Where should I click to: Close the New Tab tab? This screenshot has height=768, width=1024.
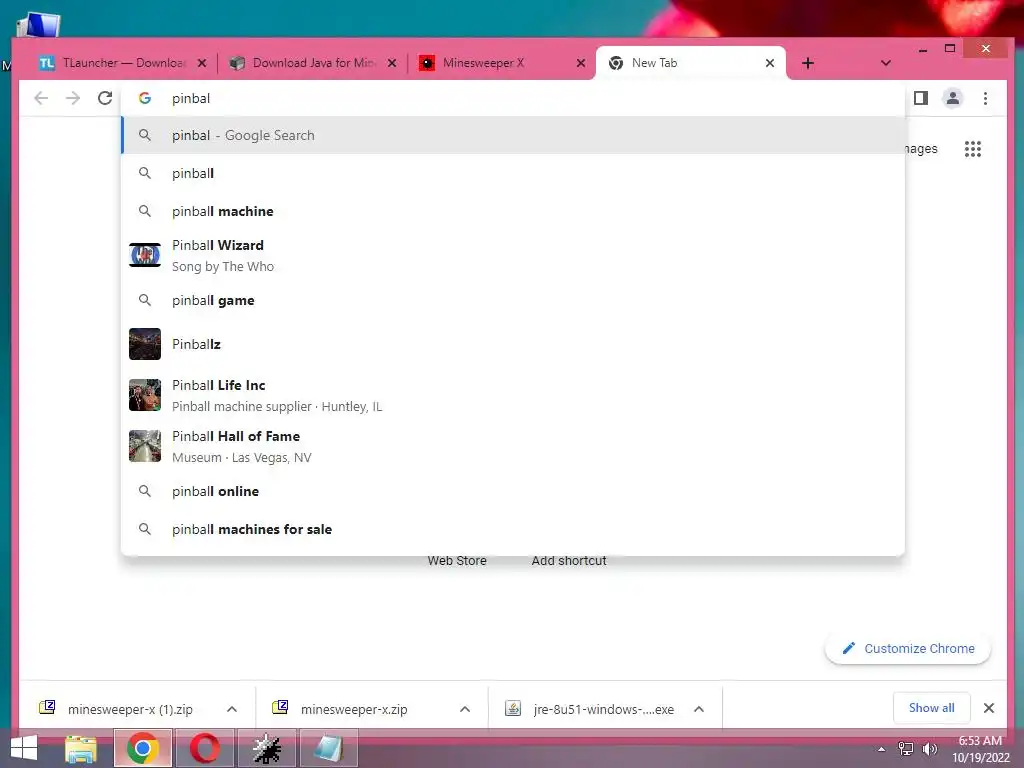770,63
